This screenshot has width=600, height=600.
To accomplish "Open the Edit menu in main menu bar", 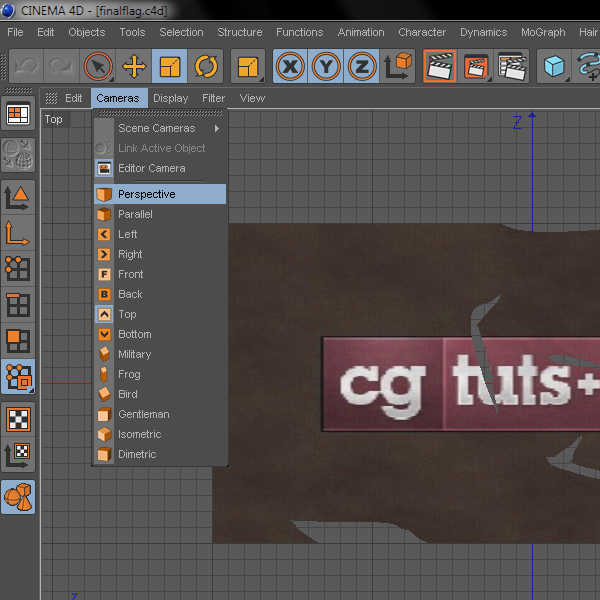I will click(46, 32).
